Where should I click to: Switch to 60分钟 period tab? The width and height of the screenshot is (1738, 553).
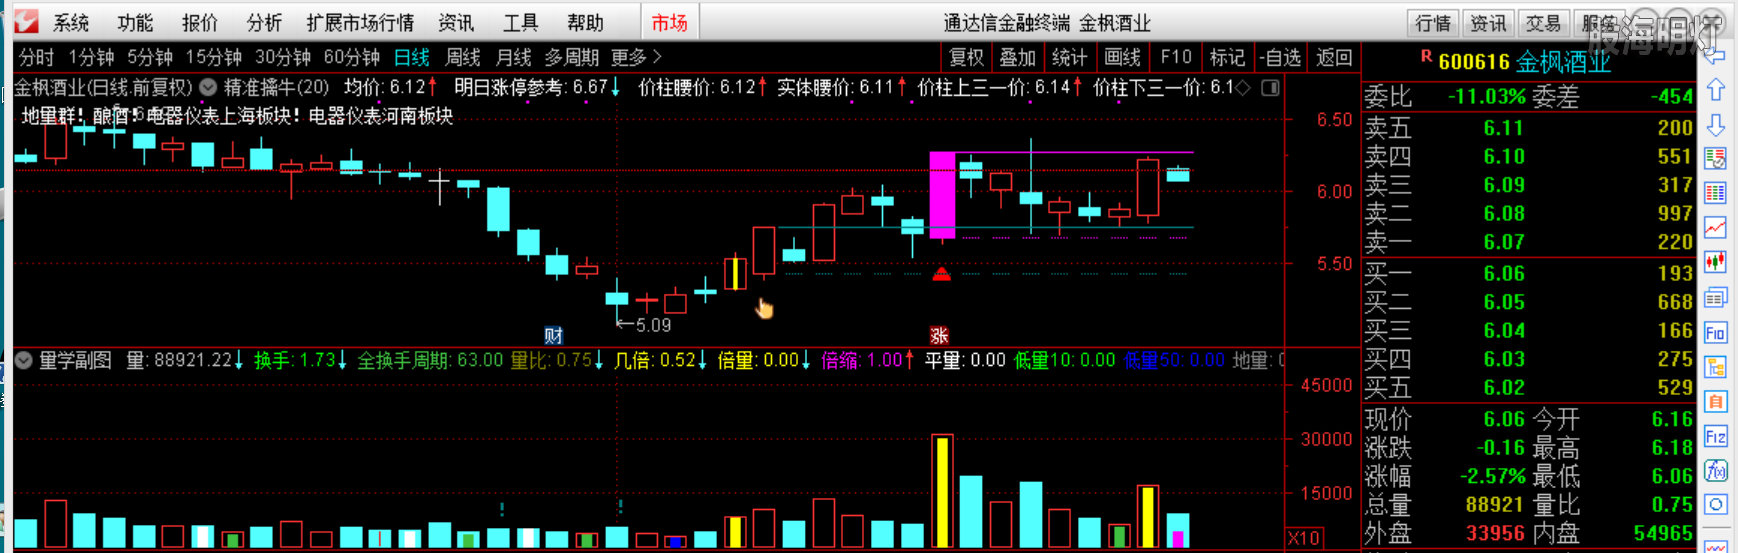[352, 57]
